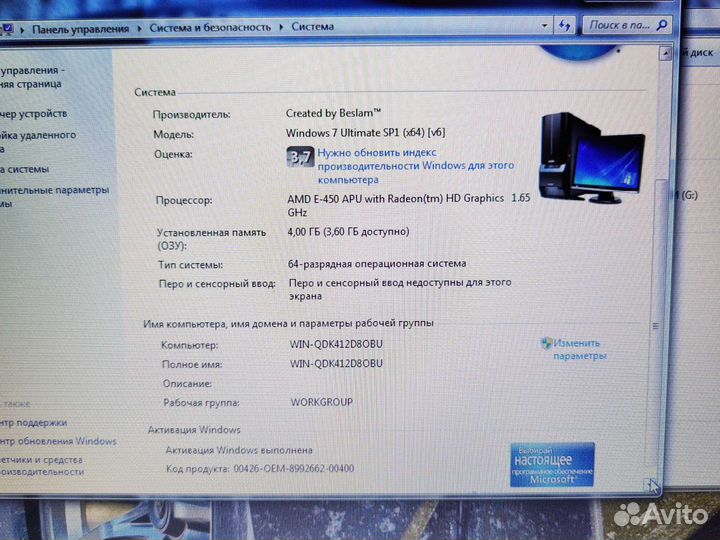Expand arrow after Система и безопасность breadcrumb

click(x=281, y=27)
